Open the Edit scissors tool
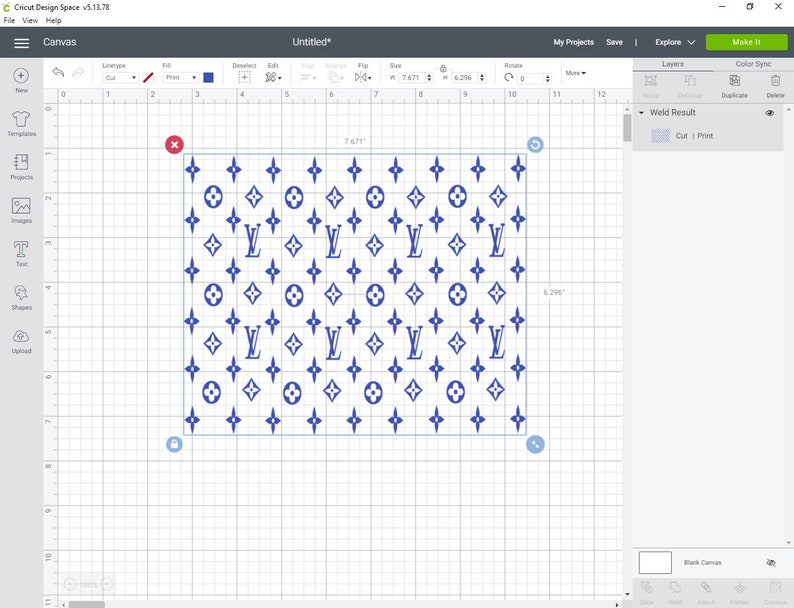794x608 pixels. pyautogui.click(x=272, y=77)
